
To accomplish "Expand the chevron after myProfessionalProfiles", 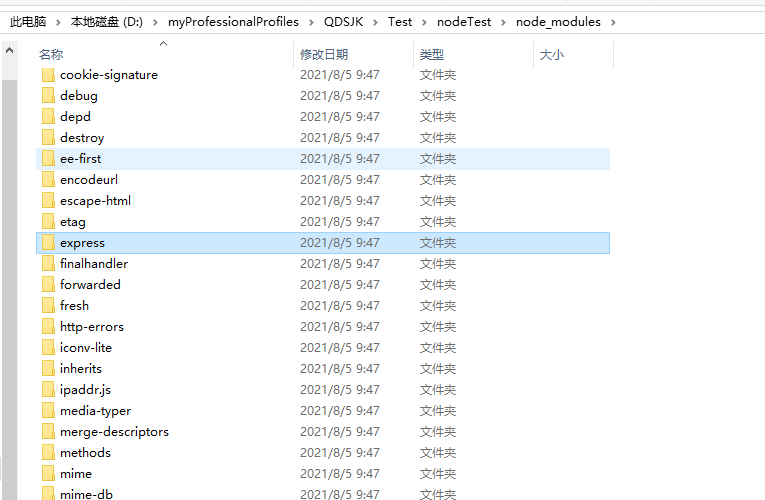I will coord(311,22).
